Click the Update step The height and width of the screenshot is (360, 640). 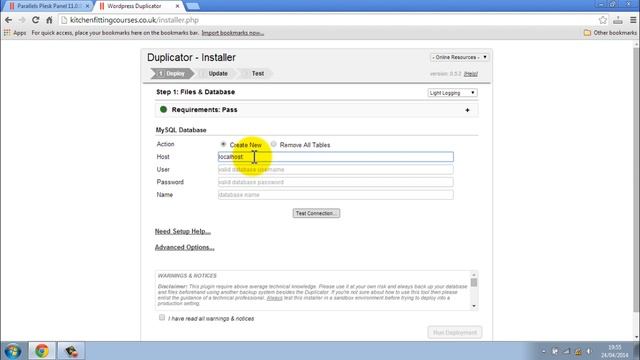218,73
